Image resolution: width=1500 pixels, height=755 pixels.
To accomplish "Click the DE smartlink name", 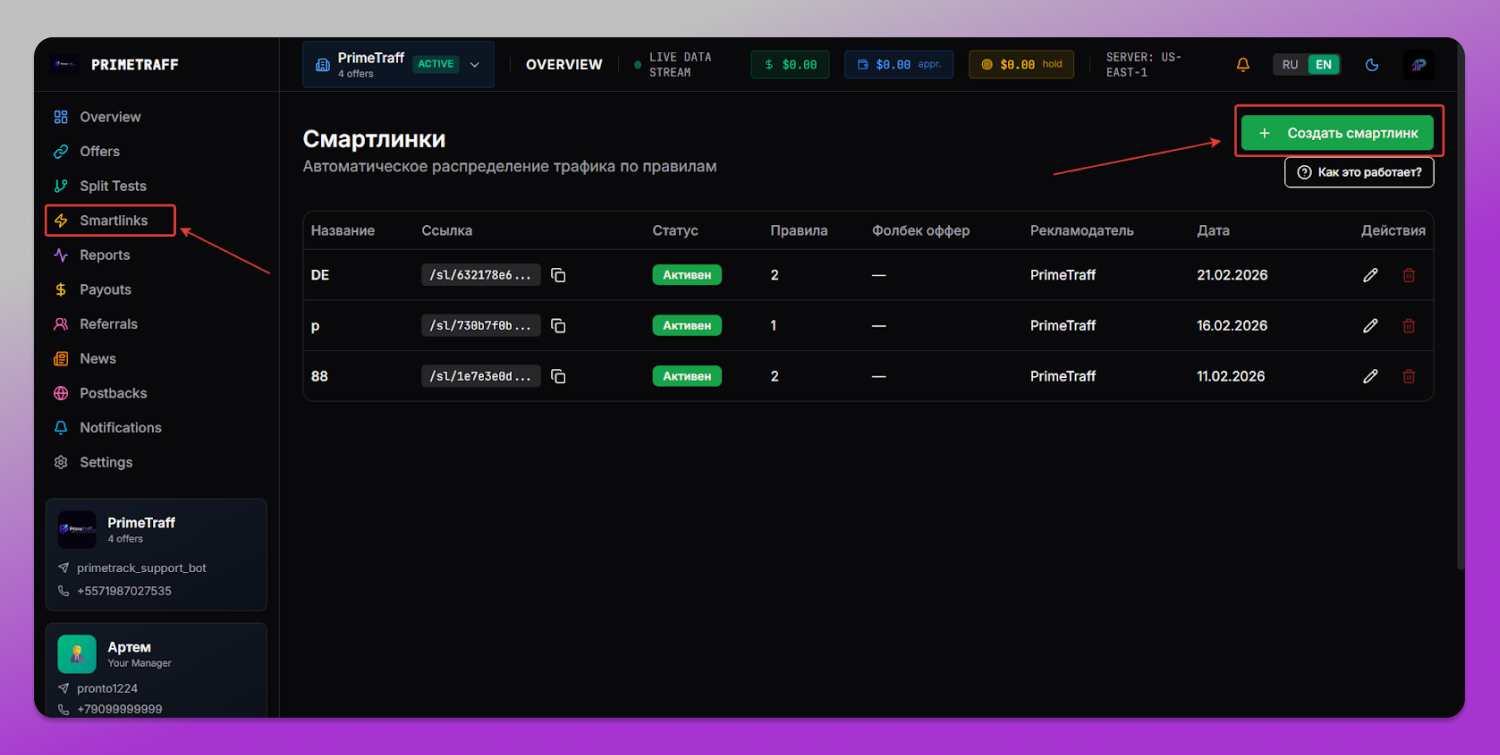I will [x=320, y=275].
